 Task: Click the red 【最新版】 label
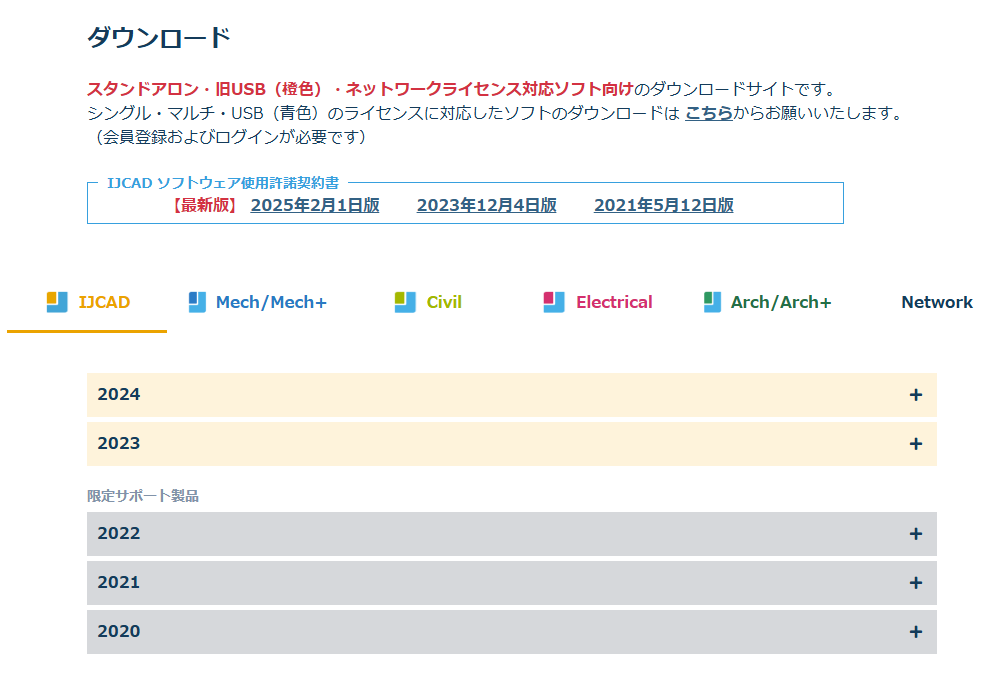pos(205,205)
